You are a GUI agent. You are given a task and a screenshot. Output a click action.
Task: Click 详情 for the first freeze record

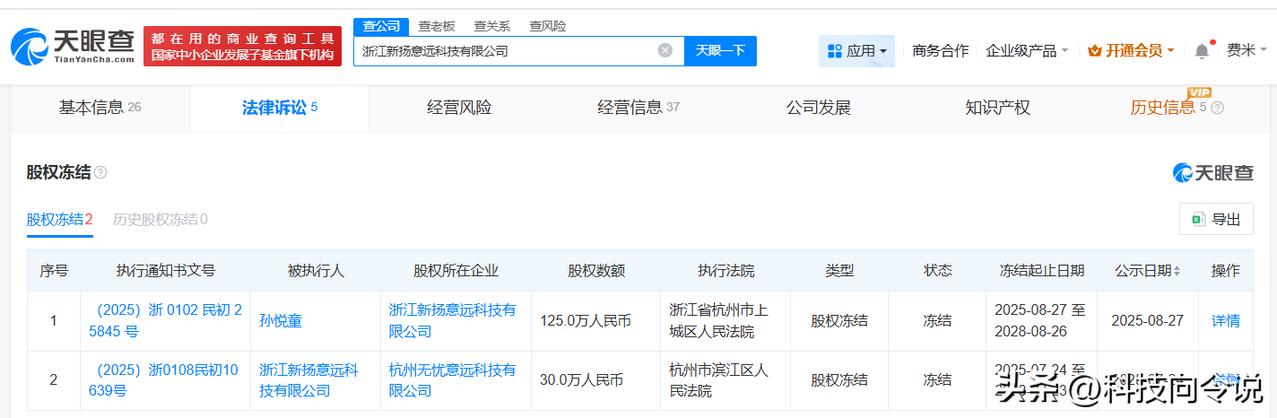coord(1225,321)
